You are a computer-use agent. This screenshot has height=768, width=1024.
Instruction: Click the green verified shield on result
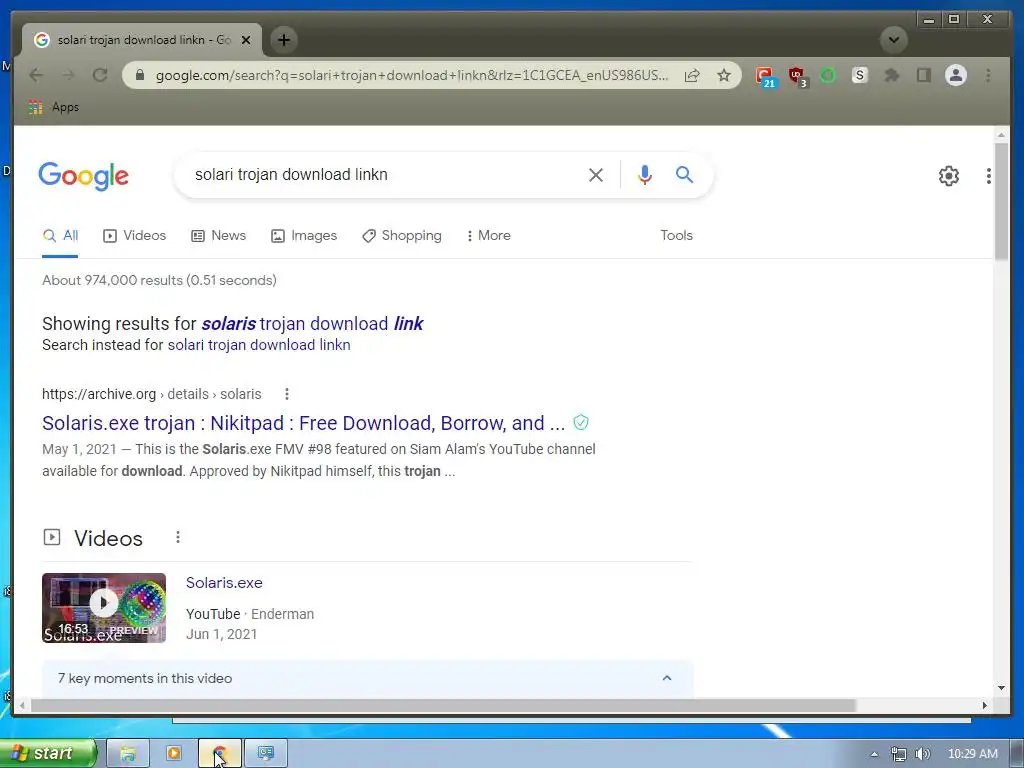coord(581,423)
